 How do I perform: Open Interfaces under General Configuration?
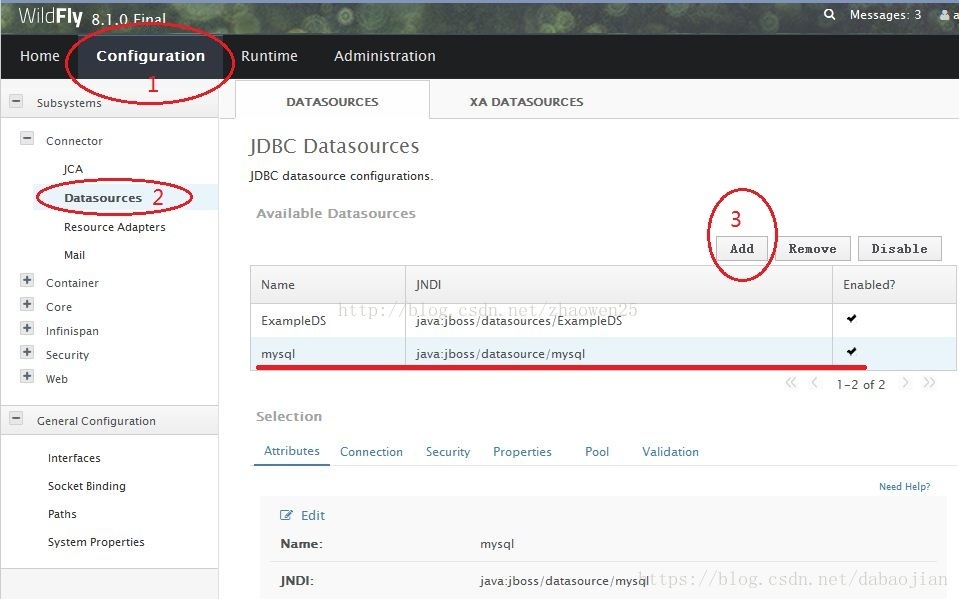(x=74, y=458)
